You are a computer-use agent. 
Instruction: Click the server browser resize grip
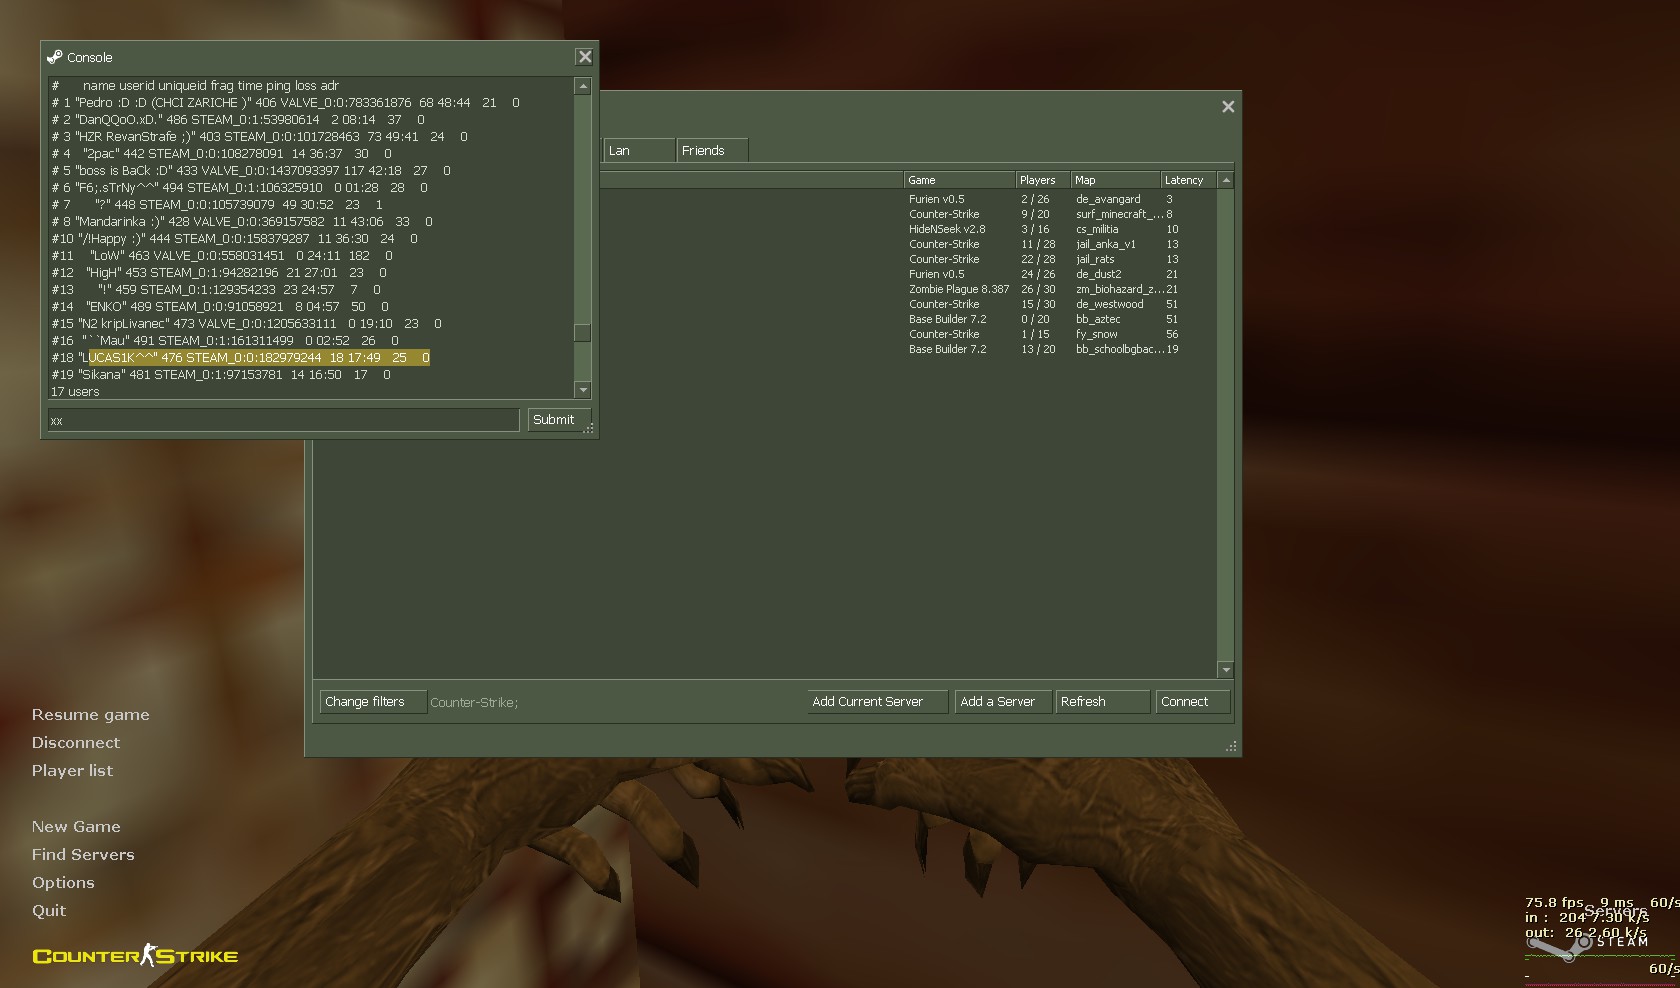pyautogui.click(x=1231, y=746)
